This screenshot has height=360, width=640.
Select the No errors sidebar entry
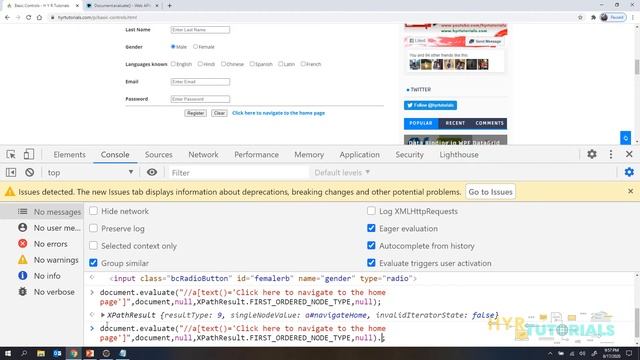[42, 244]
